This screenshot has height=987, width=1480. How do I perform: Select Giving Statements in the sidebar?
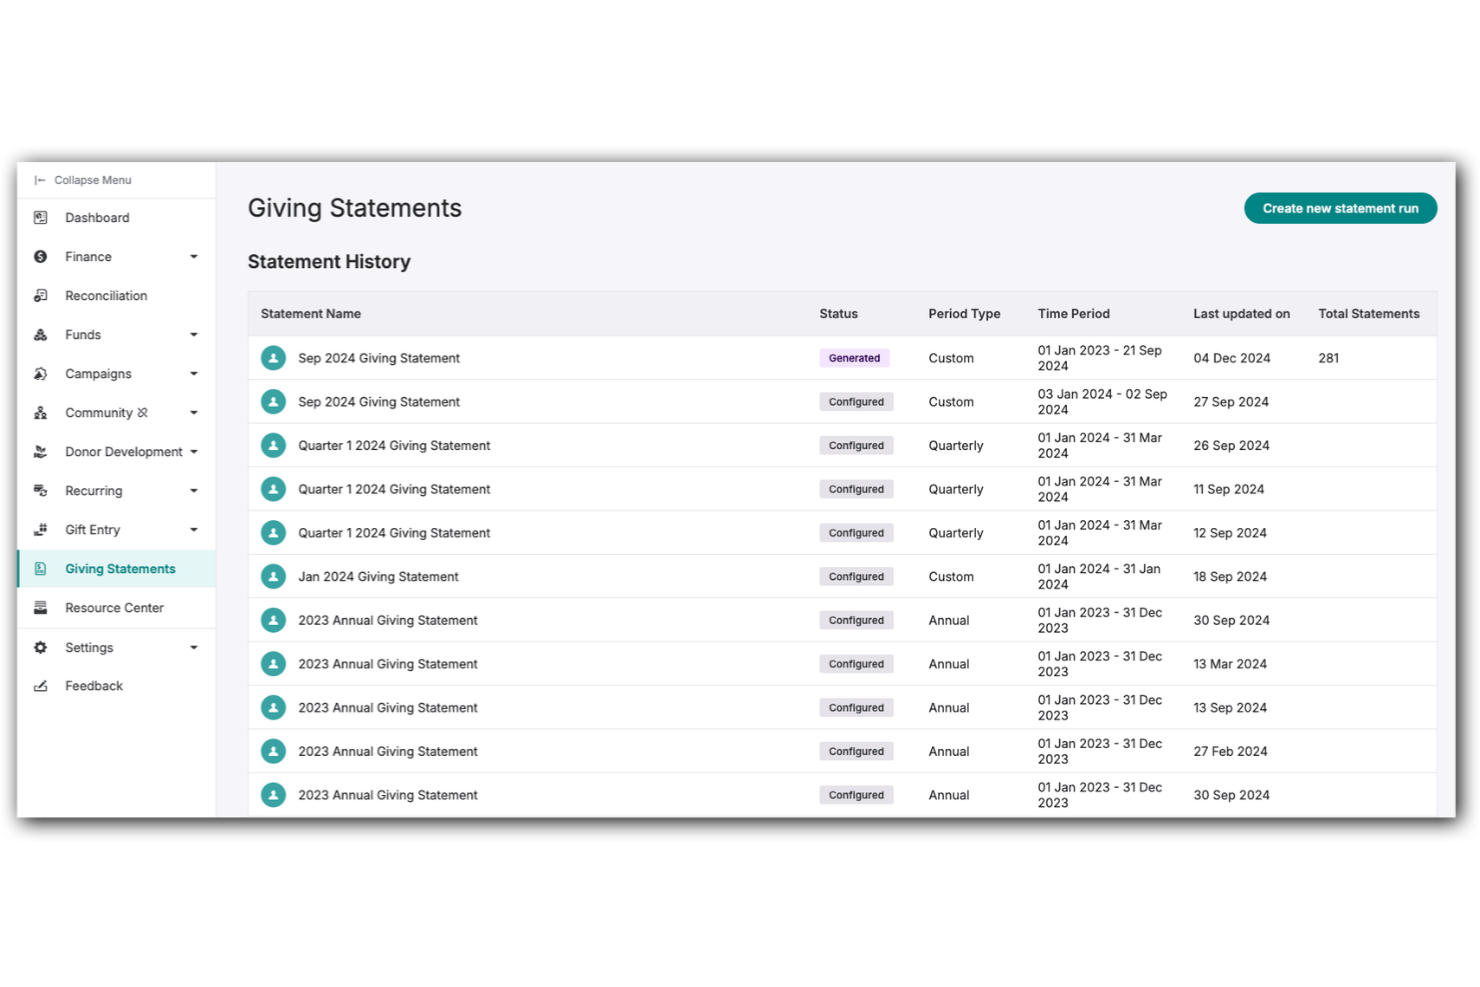click(x=120, y=568)
